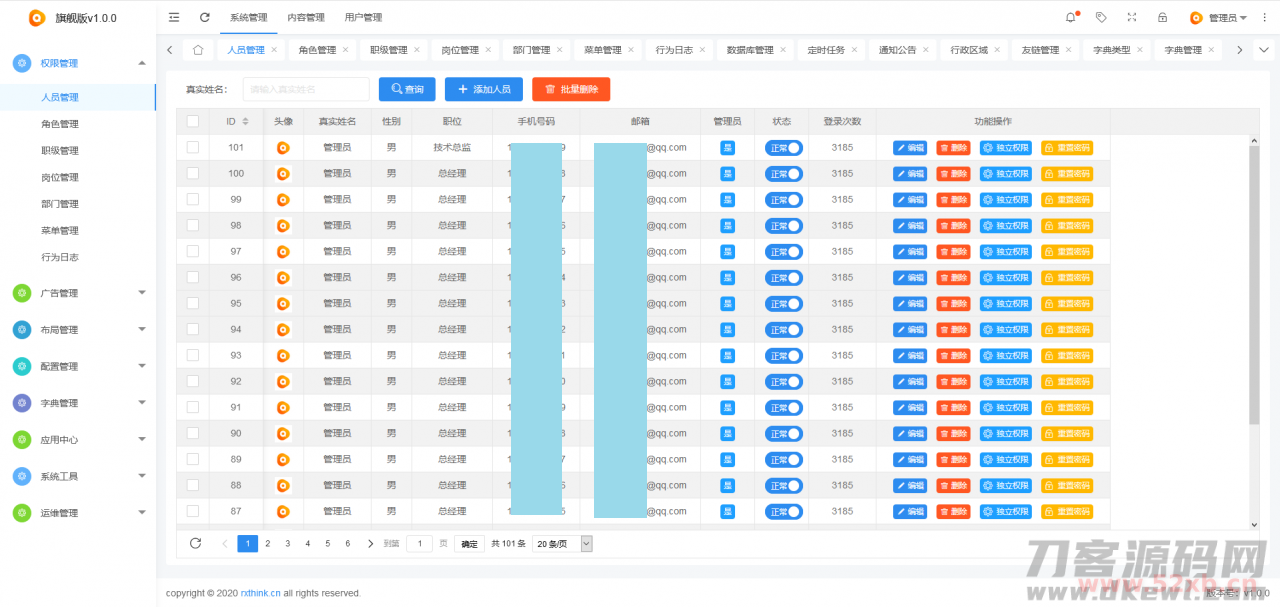This screenshot has height=607, width=1280.
Task: Expand the 广告管理 sidebar menu
Action: (80, 293)
